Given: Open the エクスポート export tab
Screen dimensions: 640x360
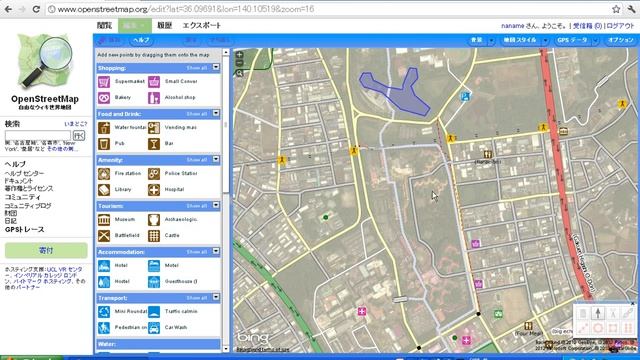Looking at the screenshot, I should (x=202, y=25).
